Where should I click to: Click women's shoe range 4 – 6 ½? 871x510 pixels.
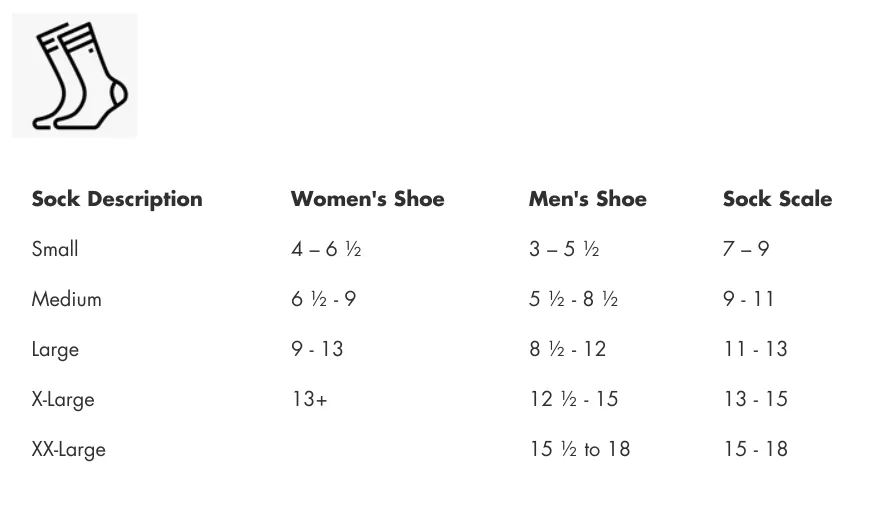click(x=326, y=249)
